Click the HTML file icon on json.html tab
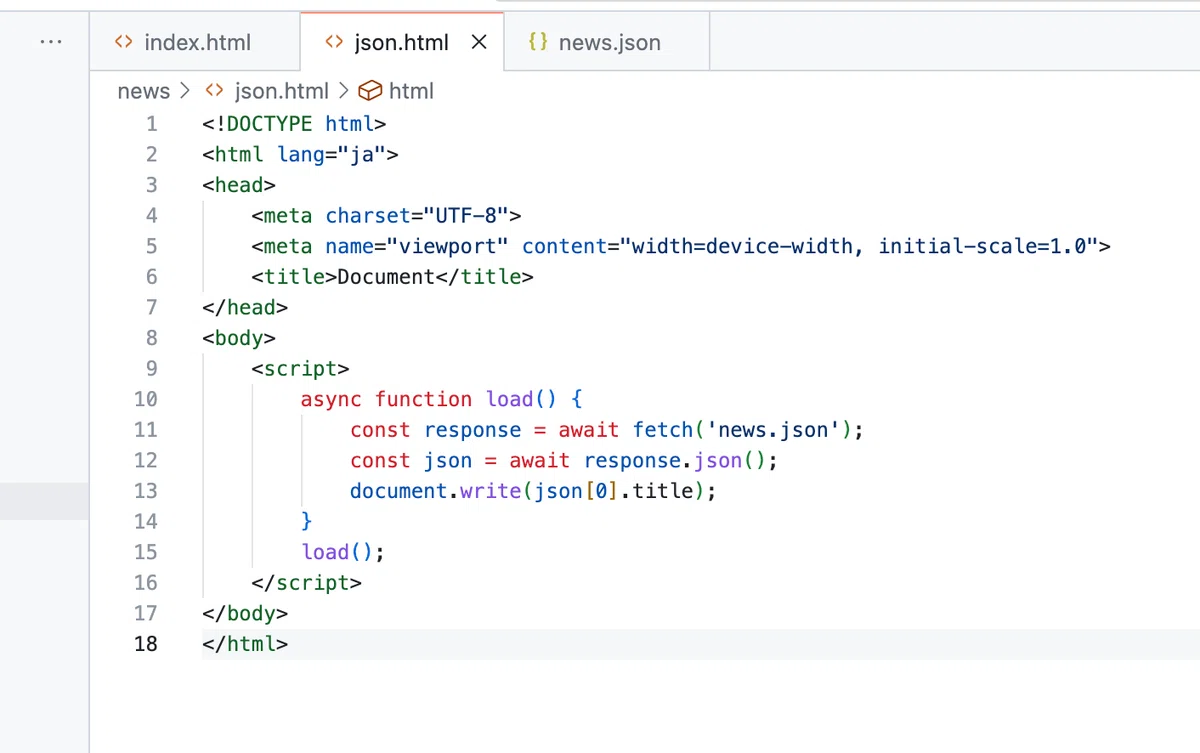The image size is (1200, 753). click(334, 42)
